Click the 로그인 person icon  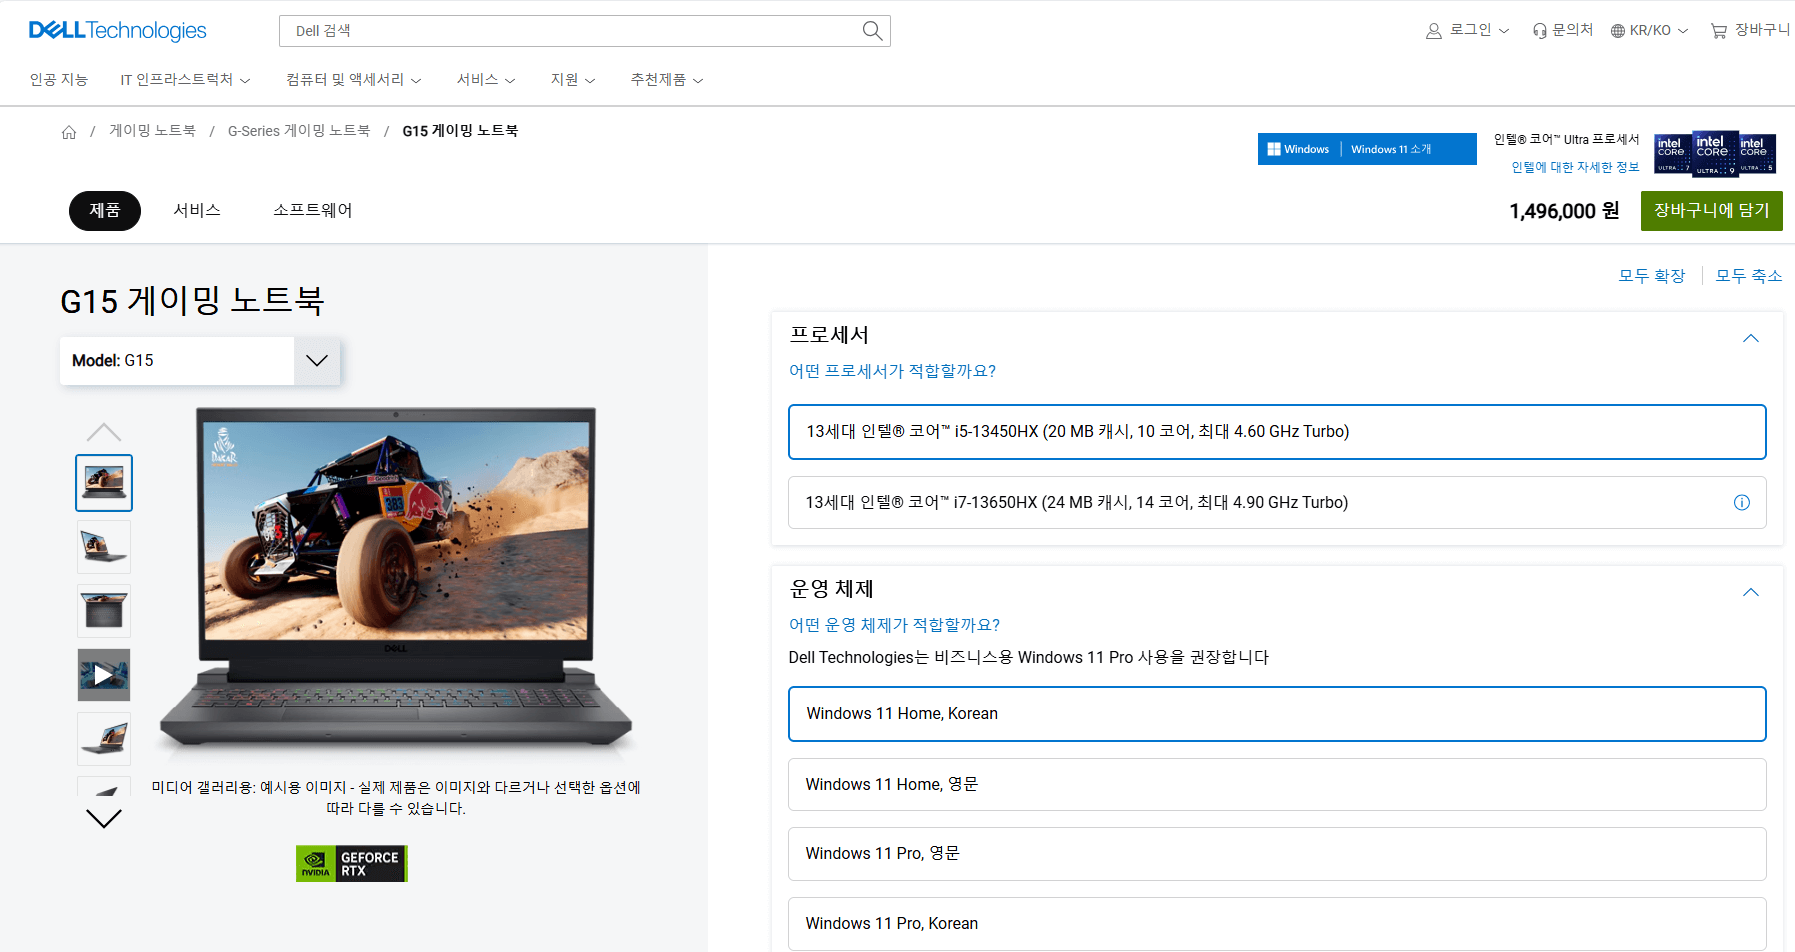(x=1433, y=30)
